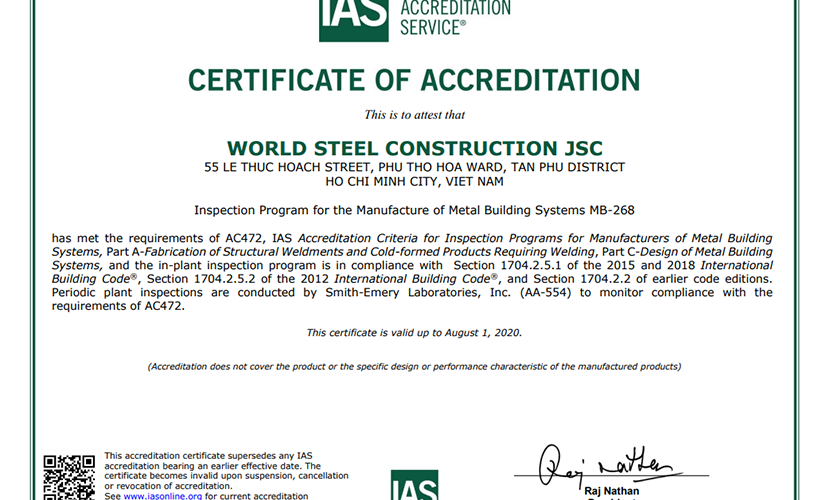Click the '55 LE THUC HOACH STREET' address line

point(414,167)
